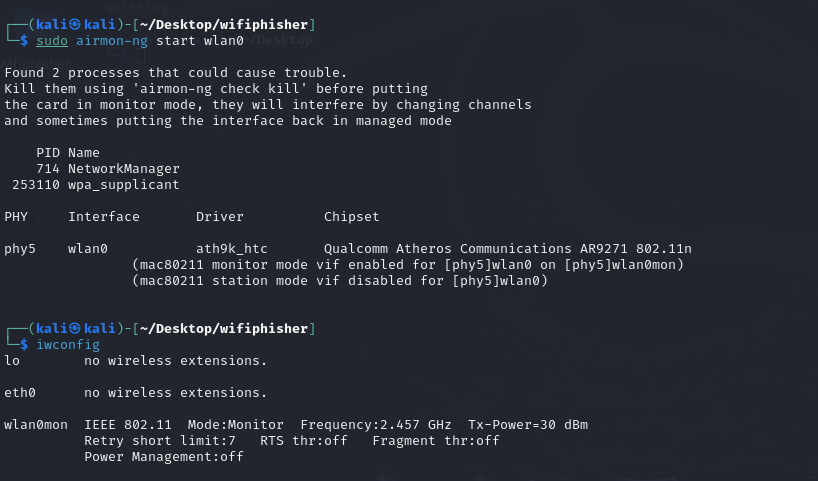The height and width of the screenshot is (481, 818).
Task: Click the 'phy5' entry under PHY column
Action: tap(20, 249)
